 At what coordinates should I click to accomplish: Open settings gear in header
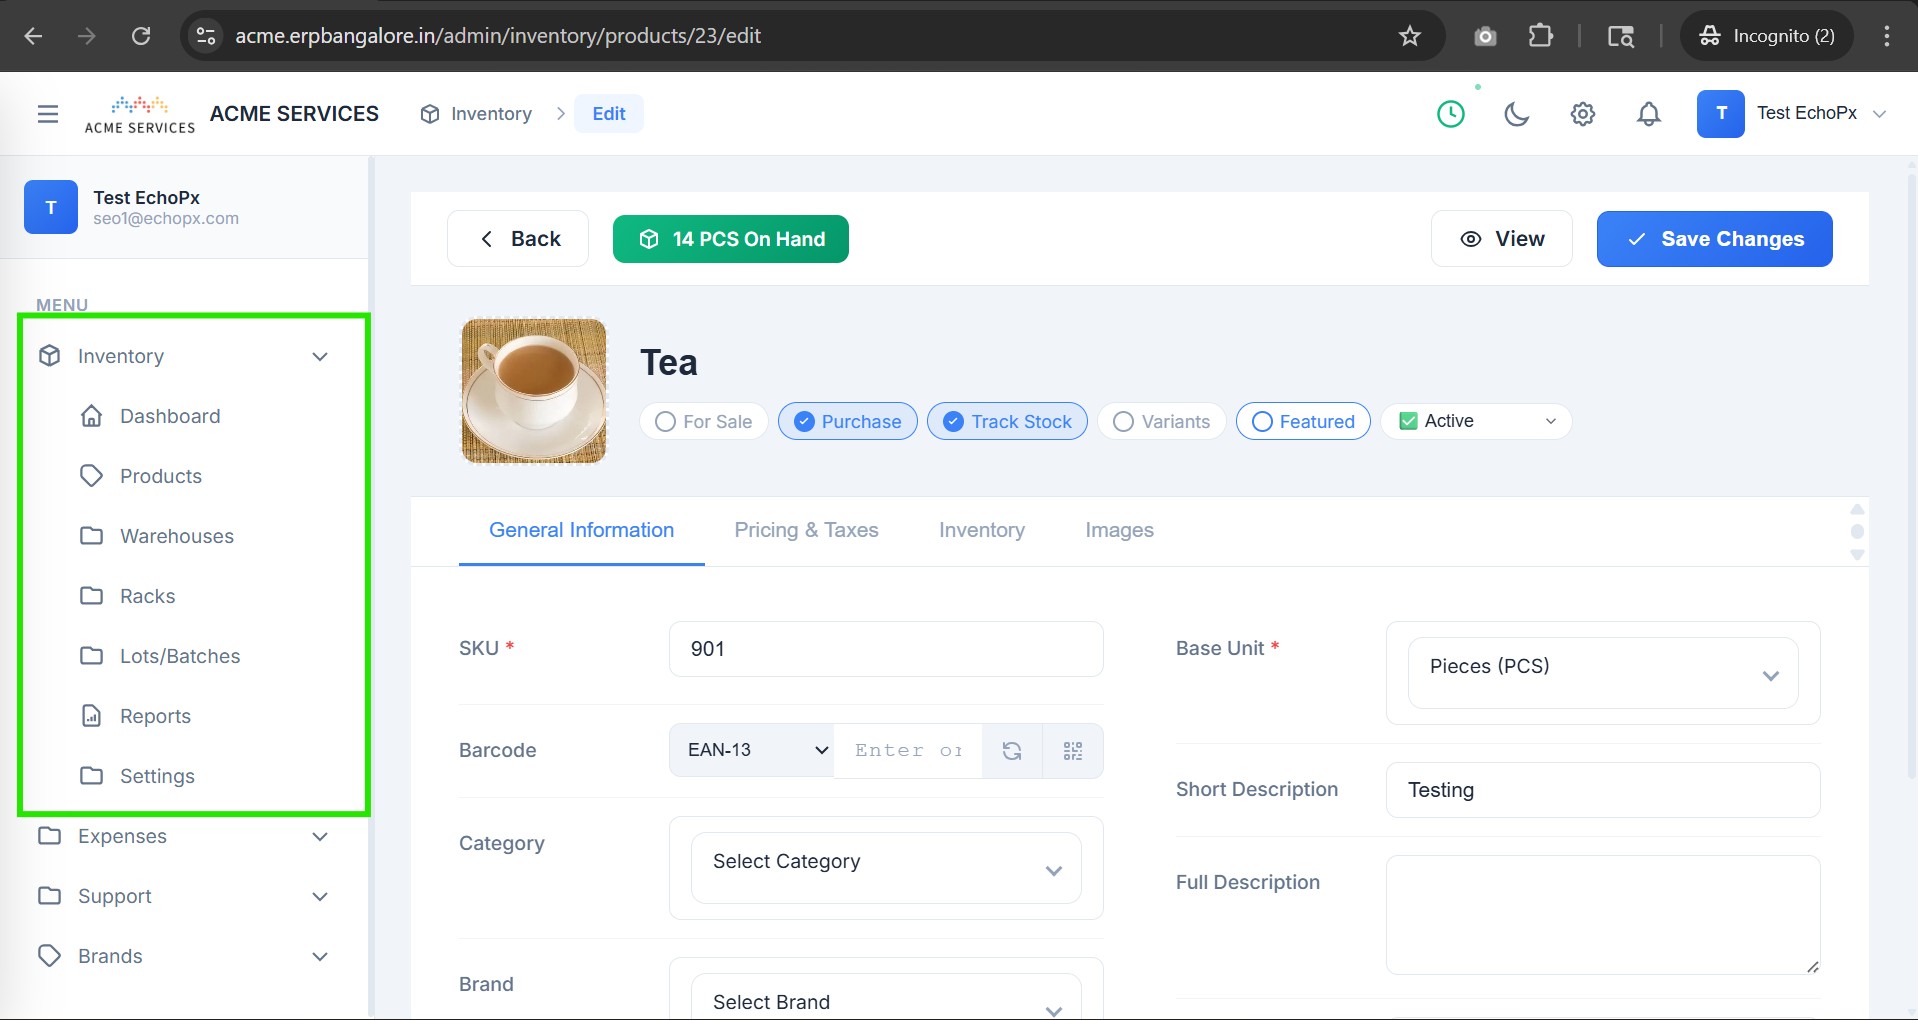(x=1582, y=114)
